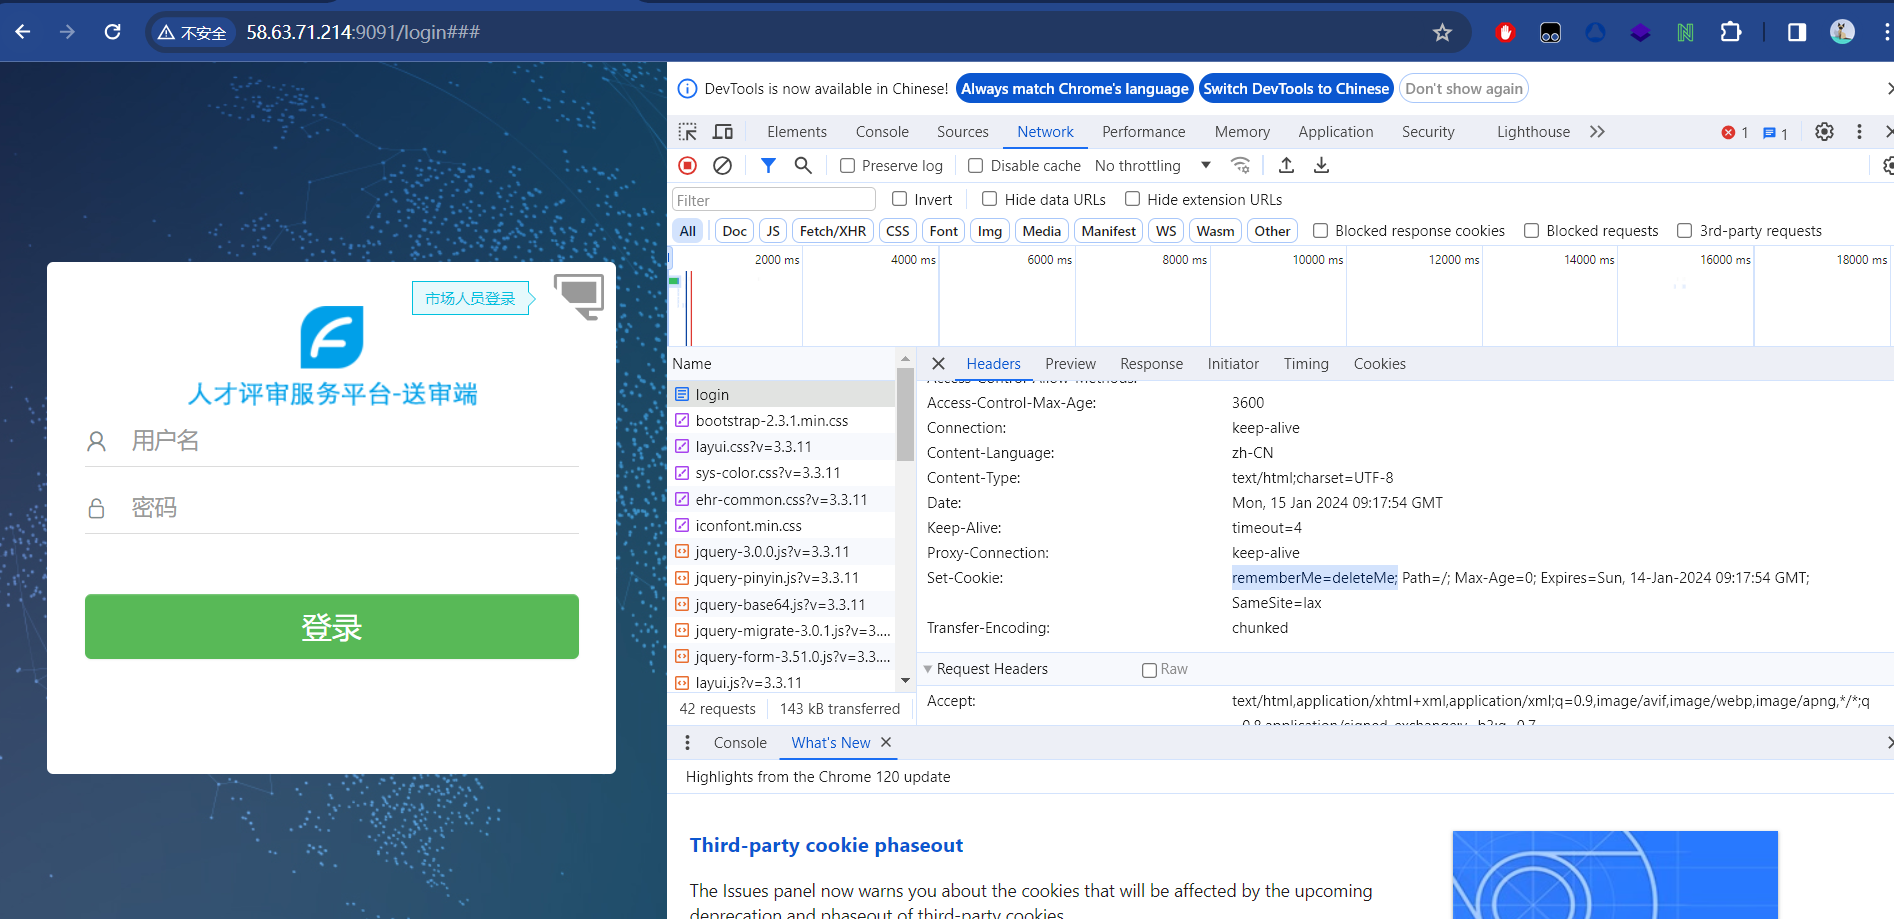The image size is (1894, 919).
Task: Filter requests by JS type
Action: click(773, 231)
